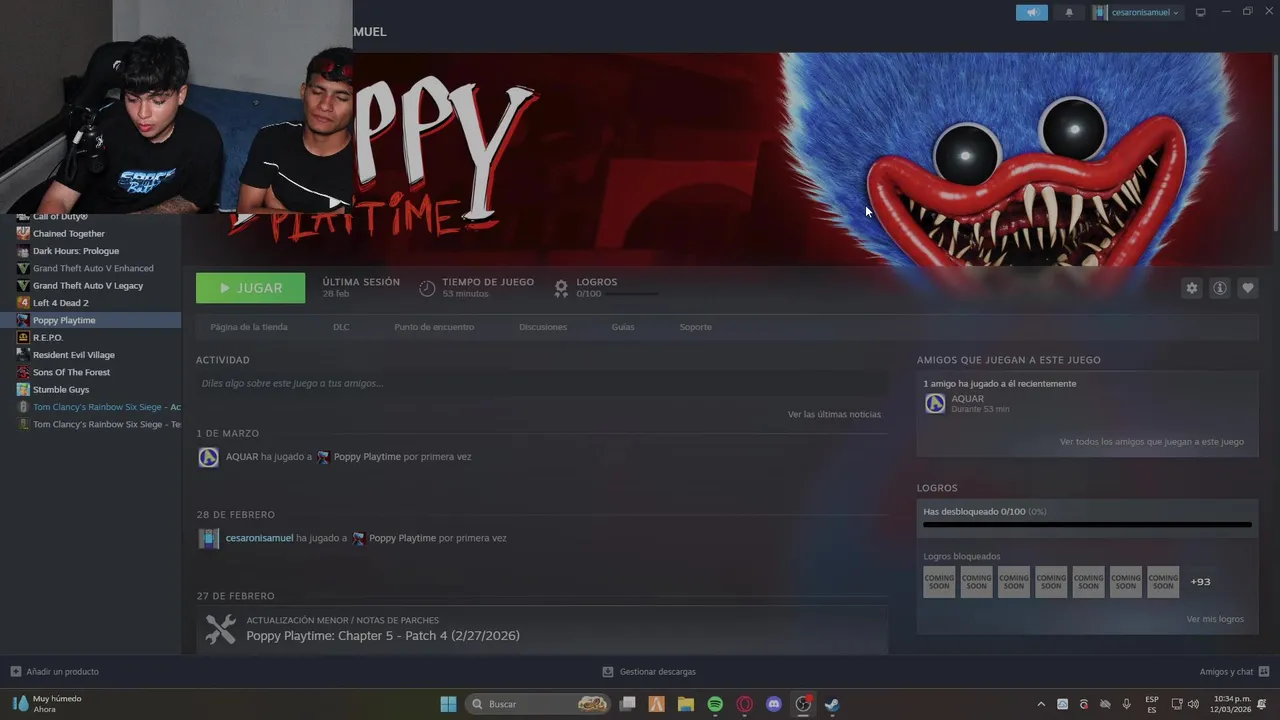
Task: Open game info circle icon
Action: pyautogui.click(x=1220, y=288)
